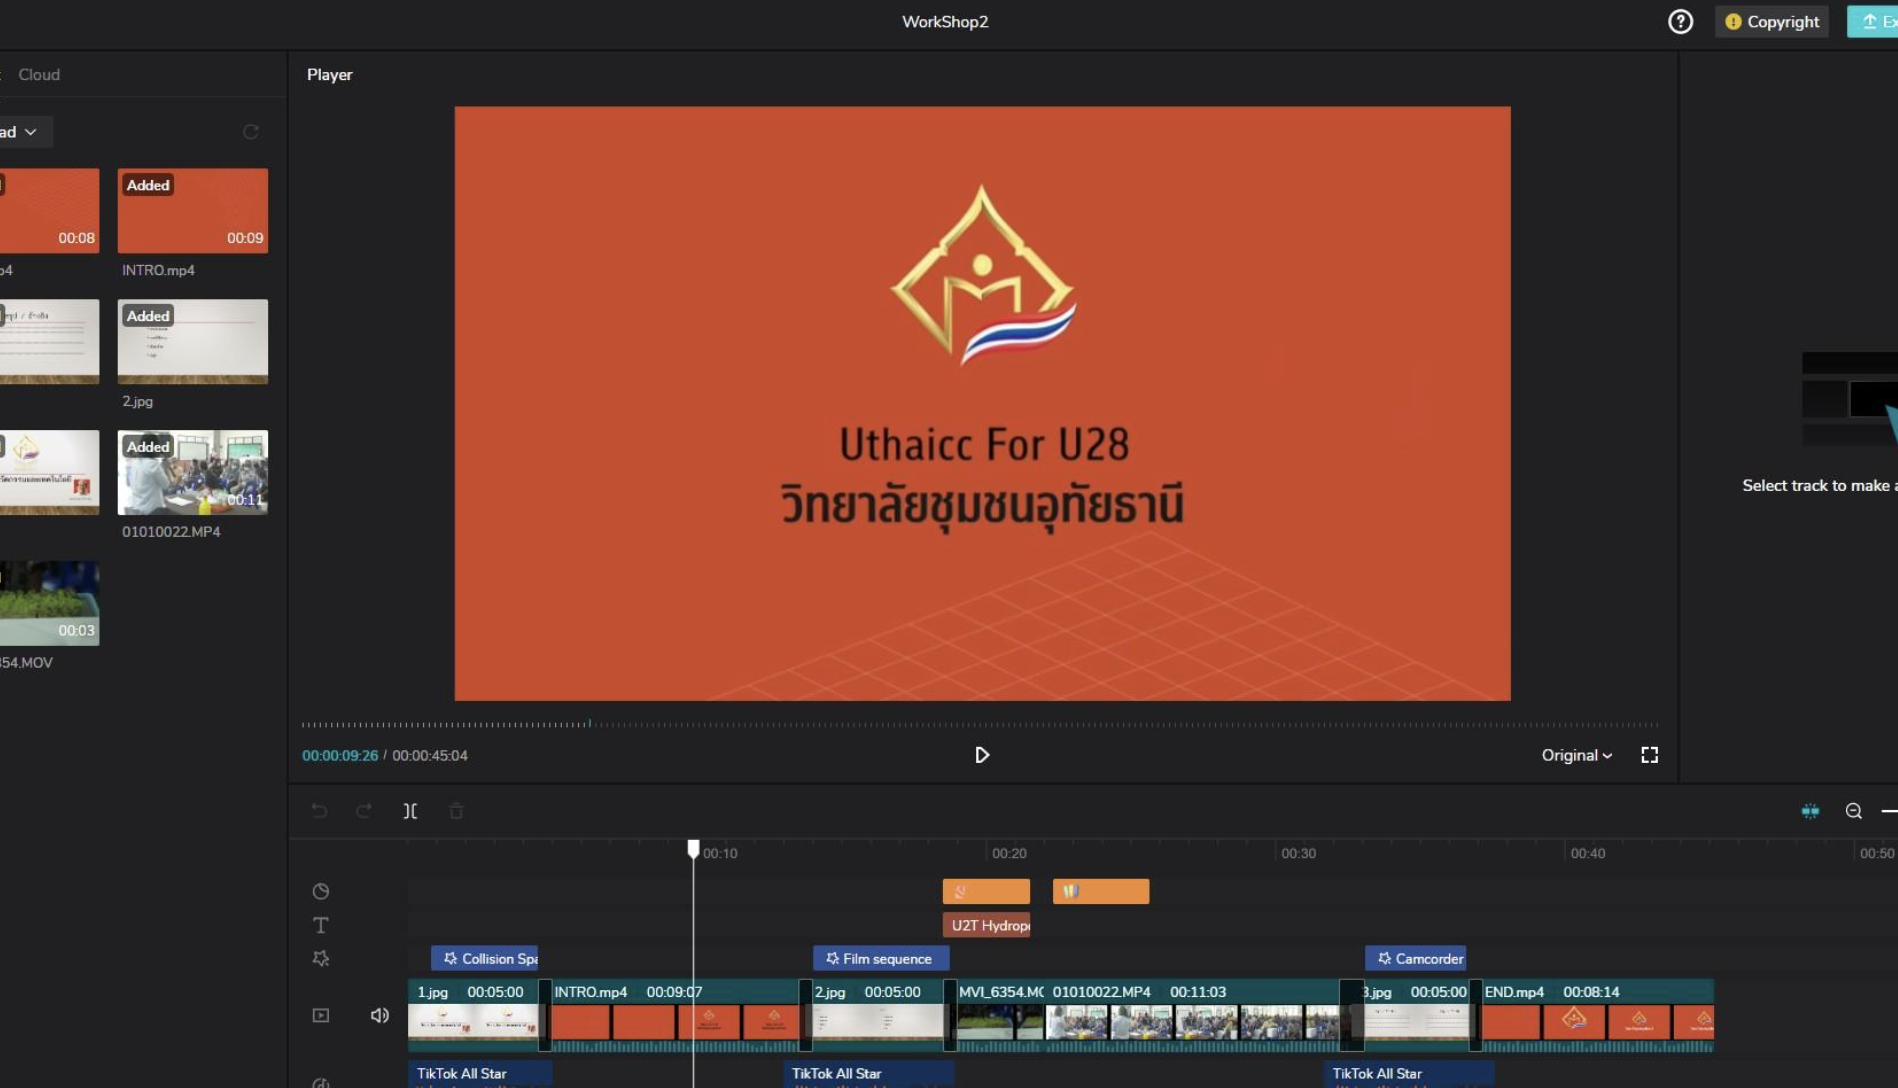This screenshot has width=1898, height=1088.
Task: Click the video preview canvas
Action: point(982,403)
